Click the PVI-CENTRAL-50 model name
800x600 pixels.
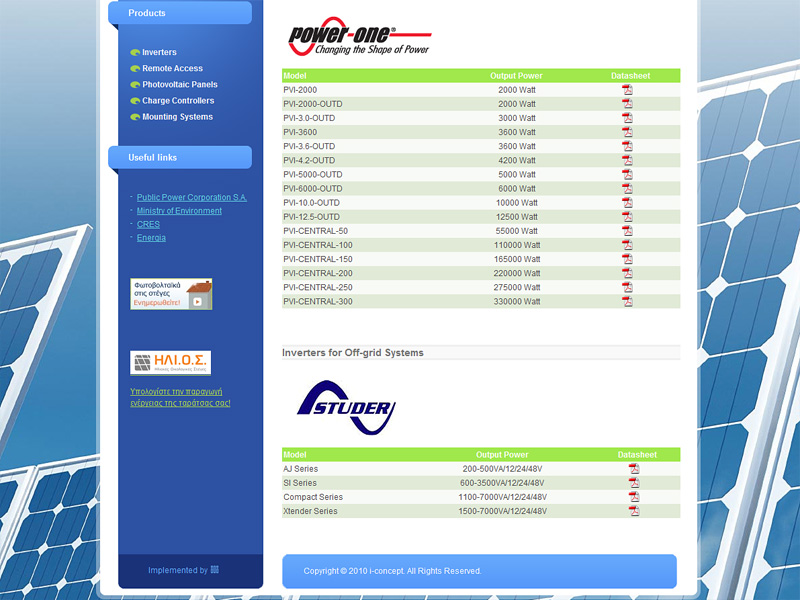tap(316, 231)
